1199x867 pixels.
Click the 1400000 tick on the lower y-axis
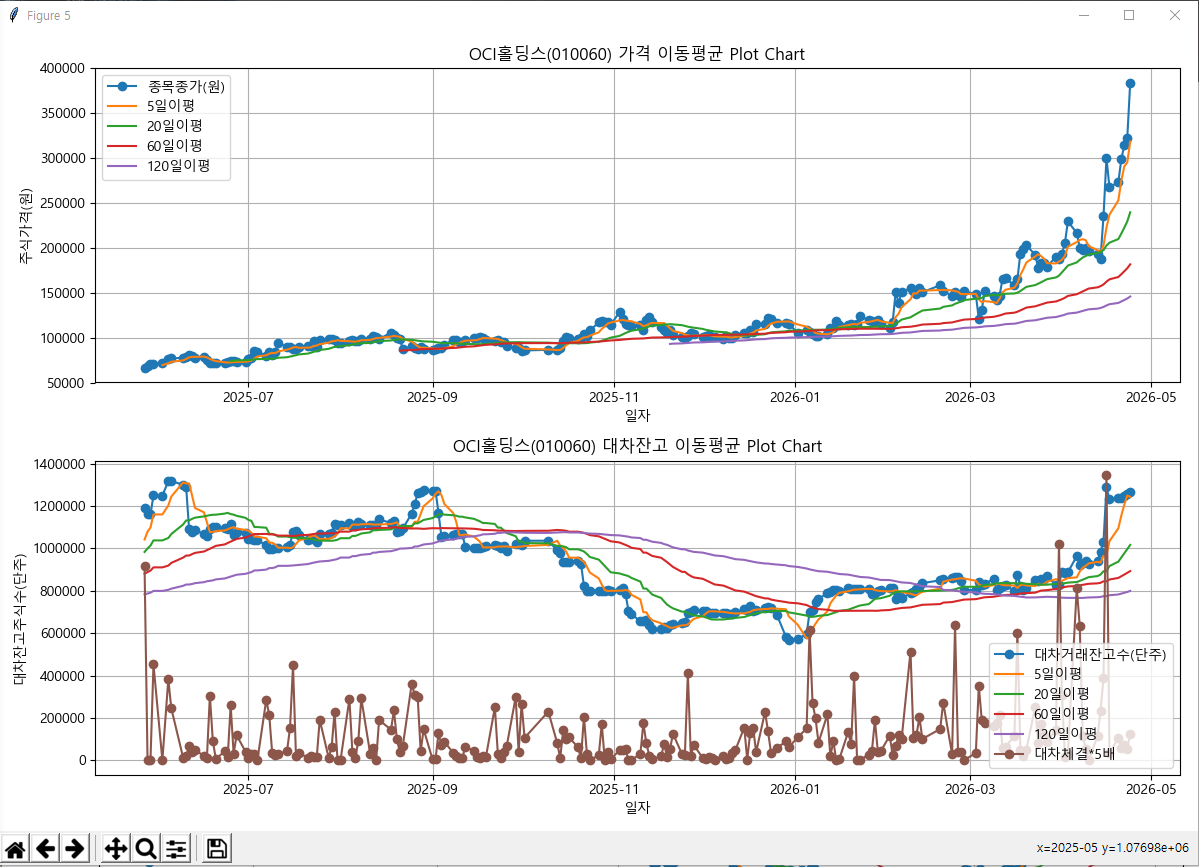[60, 464]
